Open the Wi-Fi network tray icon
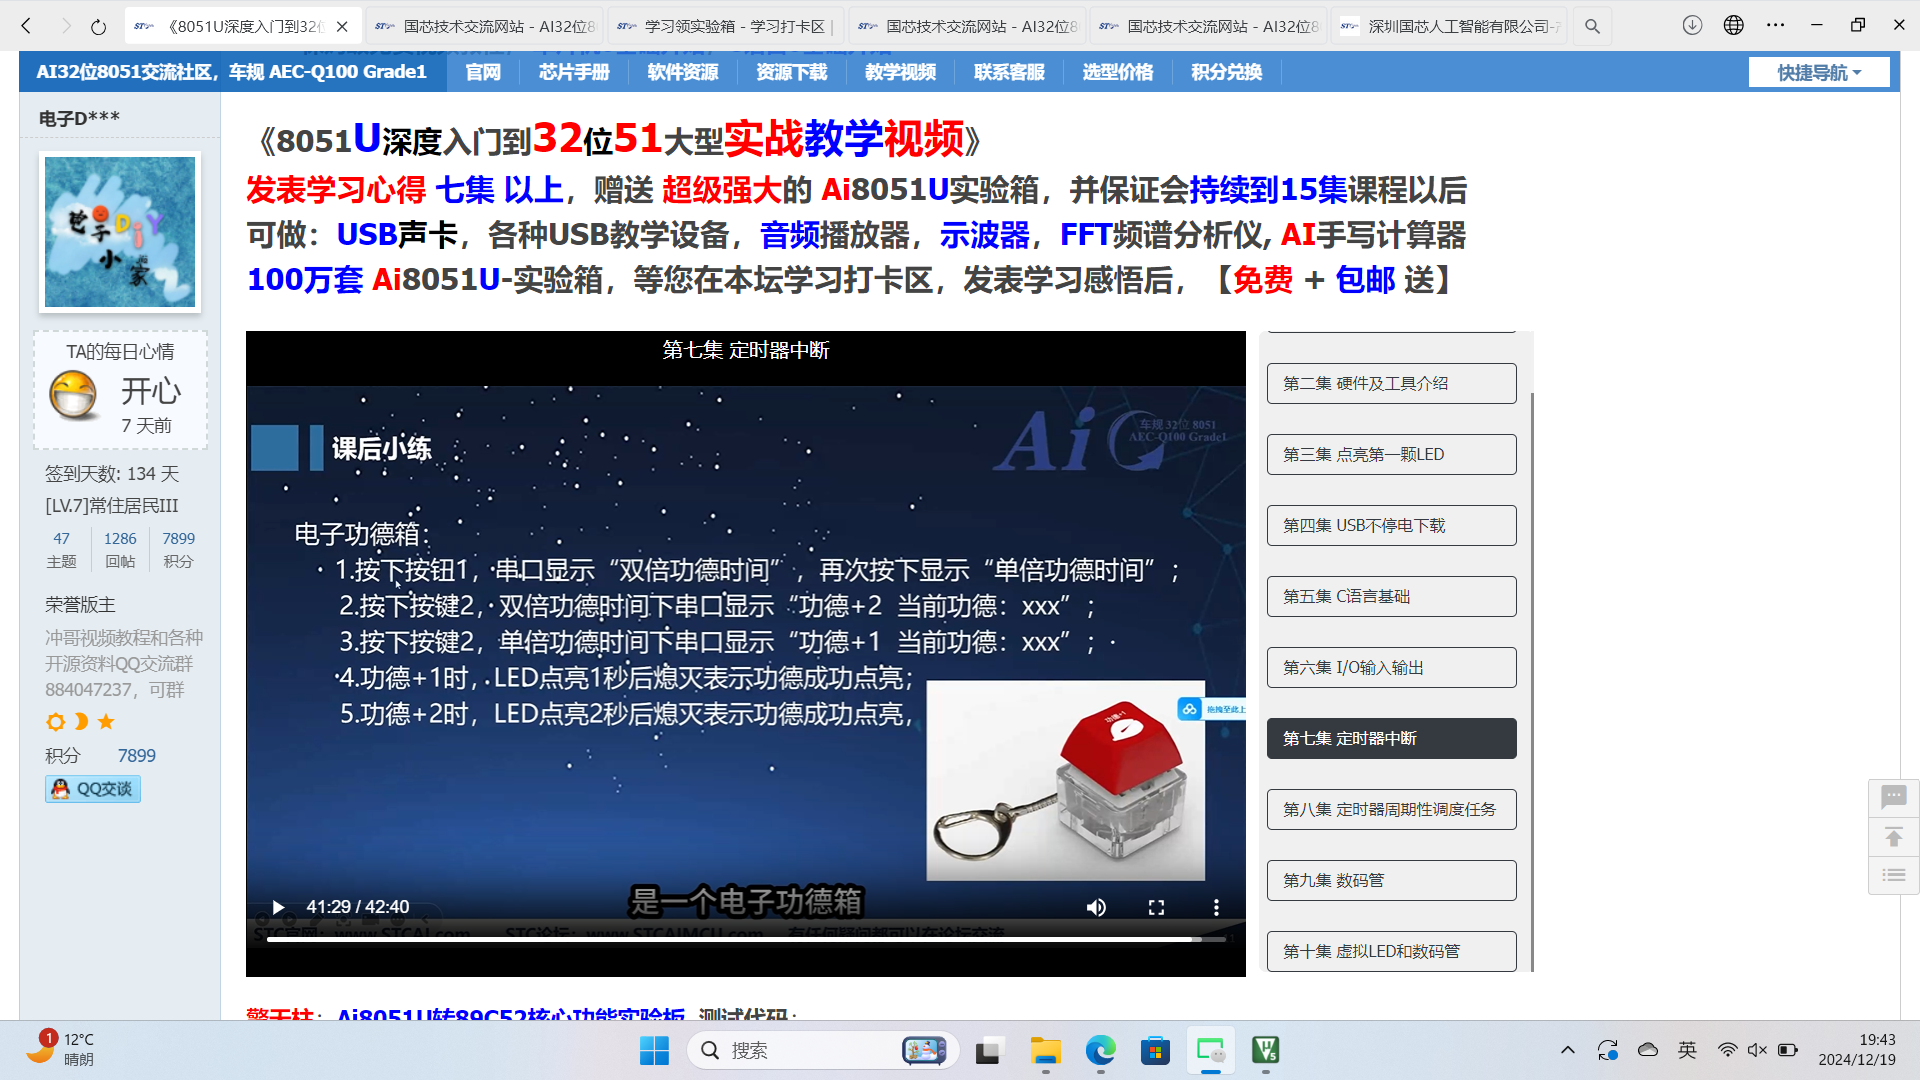 1727,1050
